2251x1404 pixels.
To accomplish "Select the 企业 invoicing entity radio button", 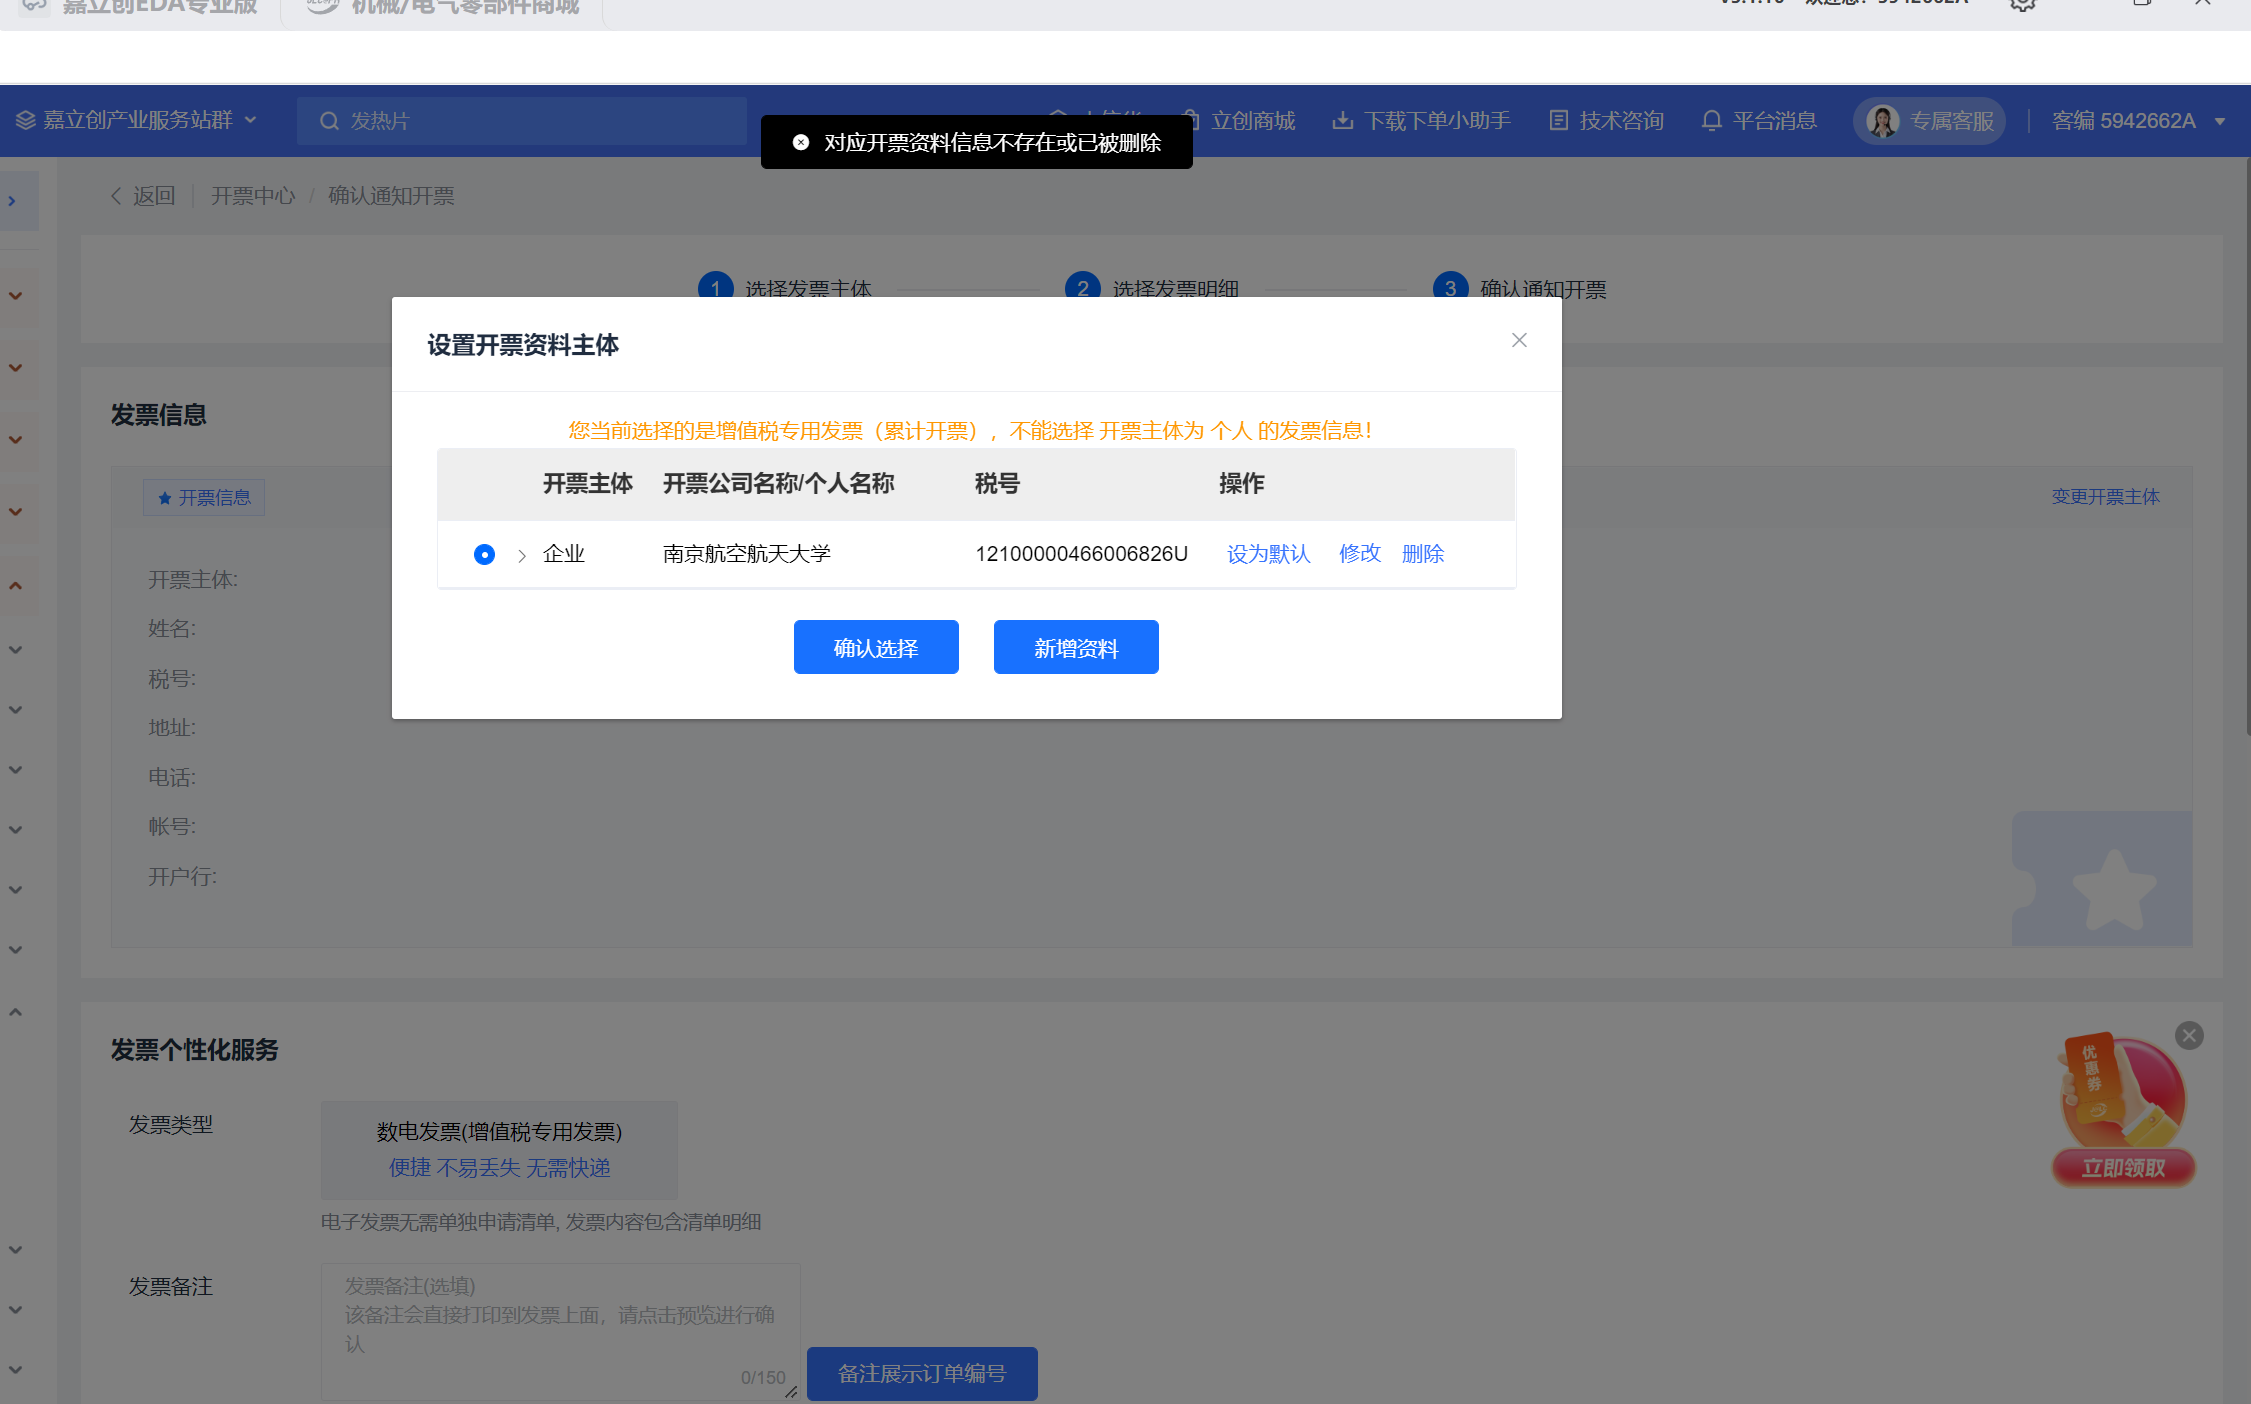I will (484, 554).
